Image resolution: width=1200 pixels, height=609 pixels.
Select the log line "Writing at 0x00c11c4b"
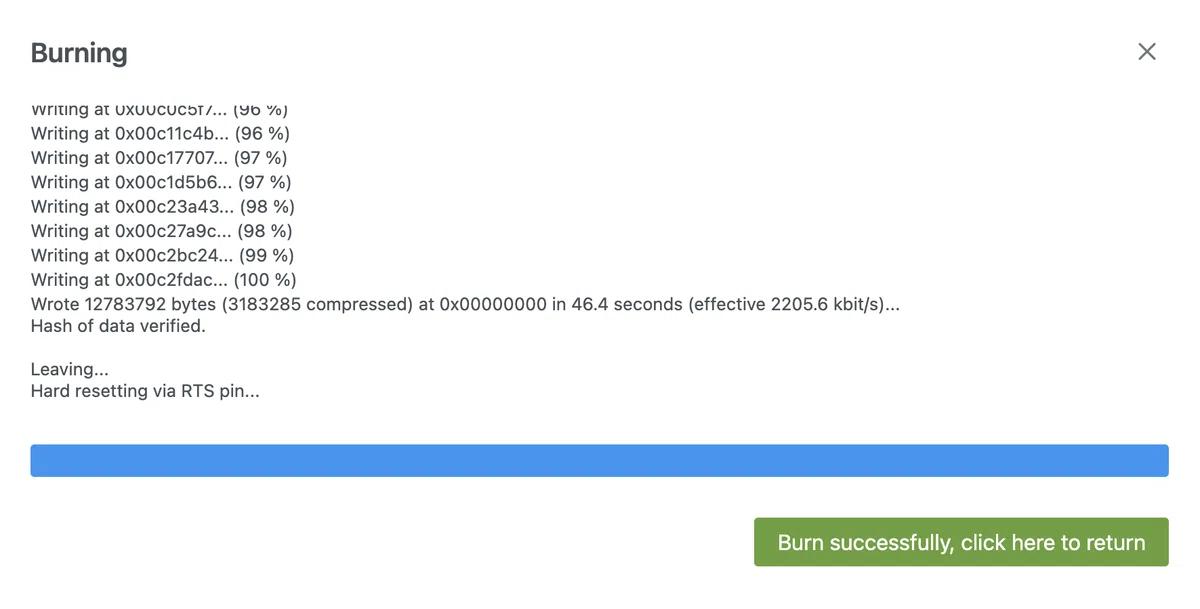161,133
